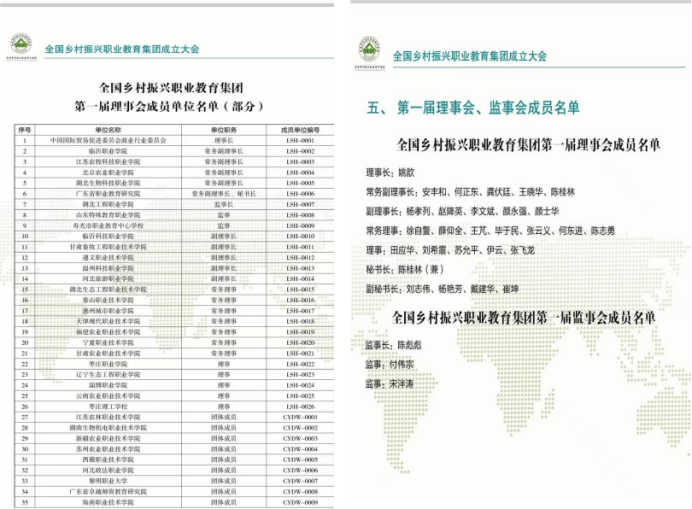Click the line '监事长：陈彪彪'
The image size is (692, 509).
[x=393, y=345]
